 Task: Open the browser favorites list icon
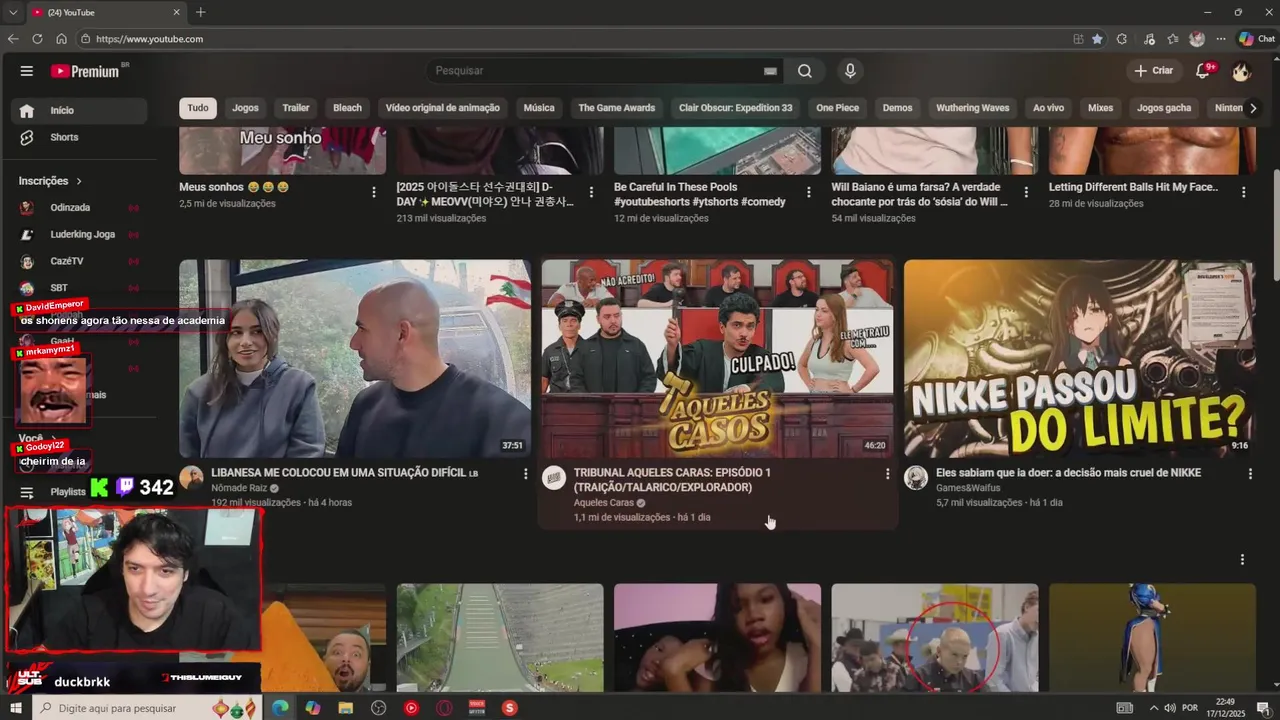pyautogui.click(x=1173, y=39)
